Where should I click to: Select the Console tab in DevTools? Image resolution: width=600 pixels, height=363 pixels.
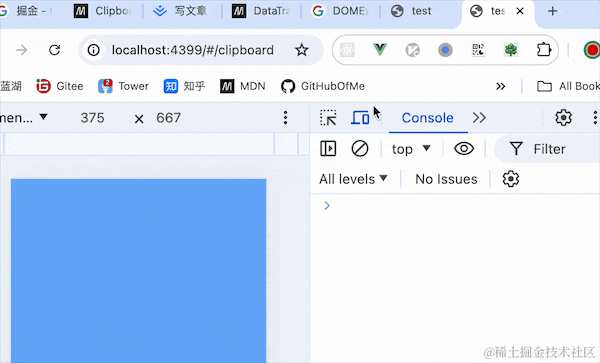tap(427, 118)
